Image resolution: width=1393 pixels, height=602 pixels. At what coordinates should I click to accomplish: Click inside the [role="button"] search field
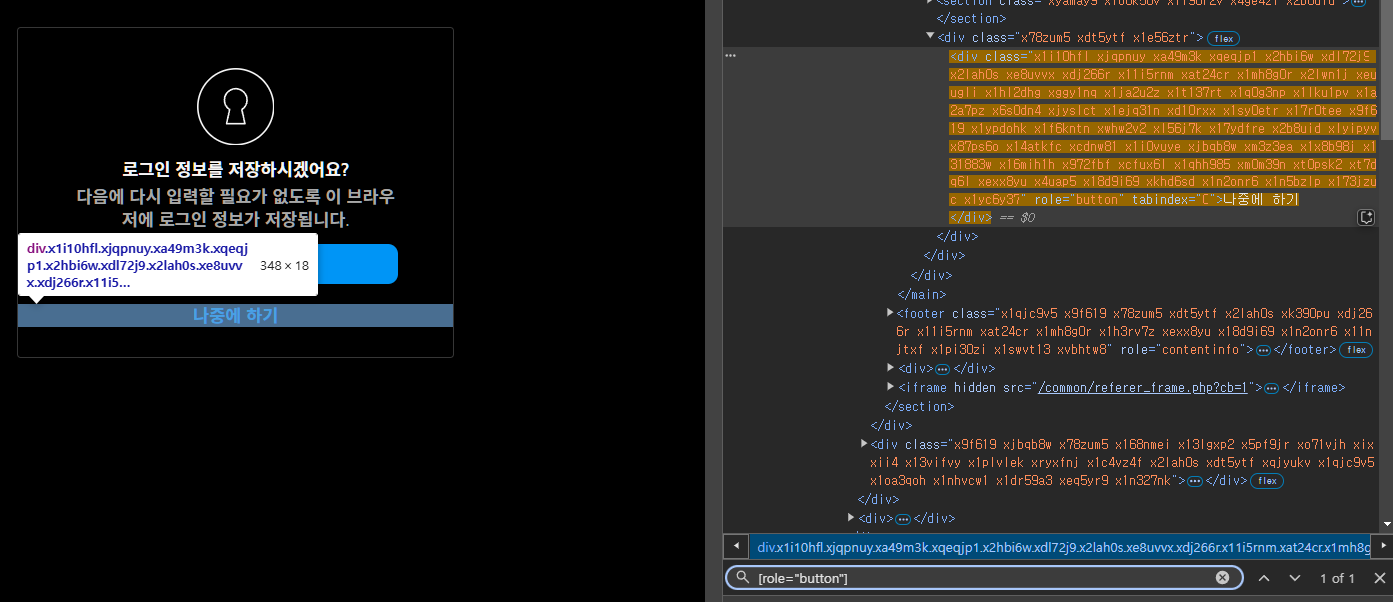coord(984,578)
